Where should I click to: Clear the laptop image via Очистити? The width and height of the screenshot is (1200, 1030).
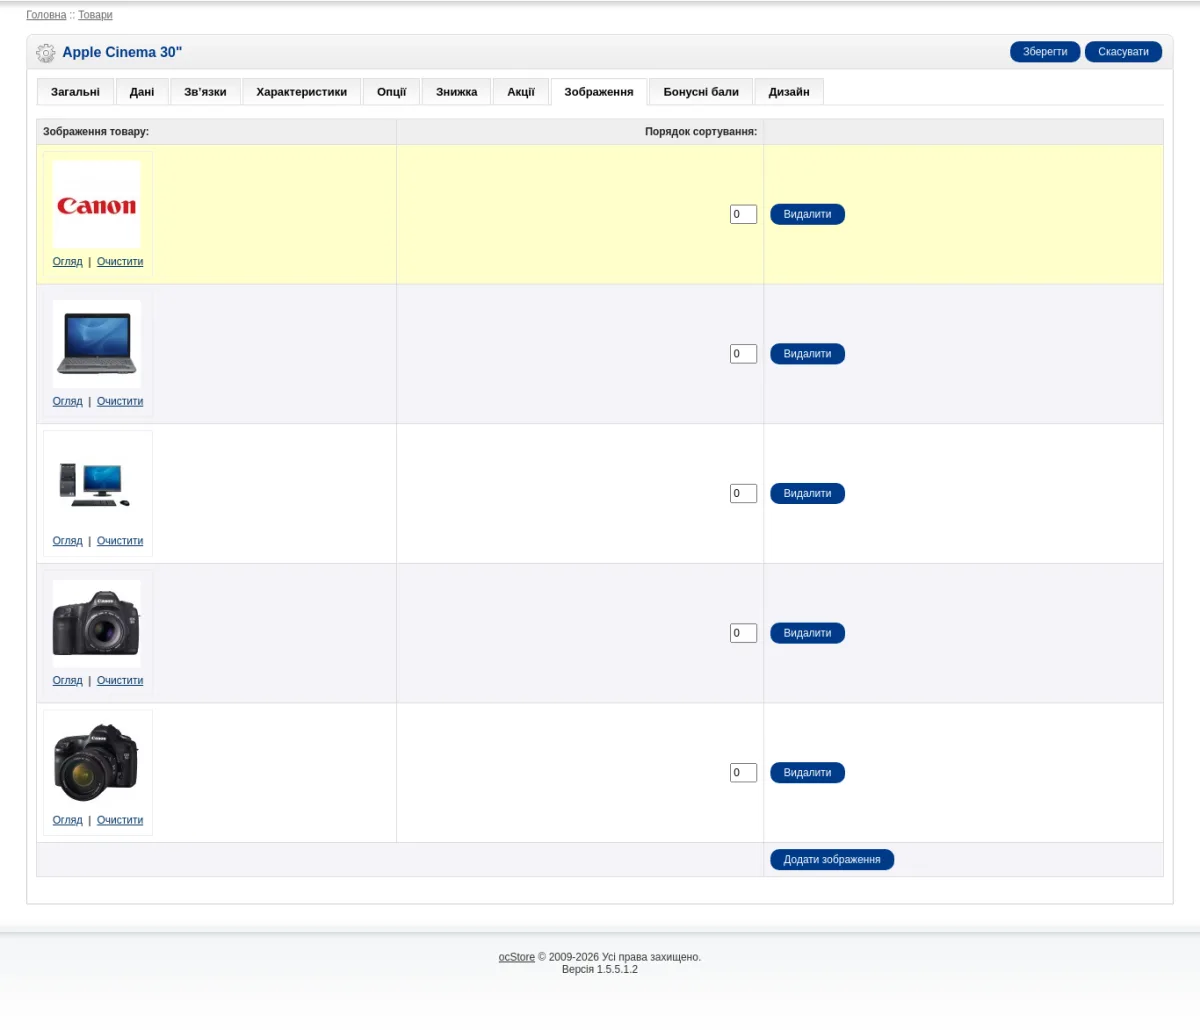click(120, 402)
